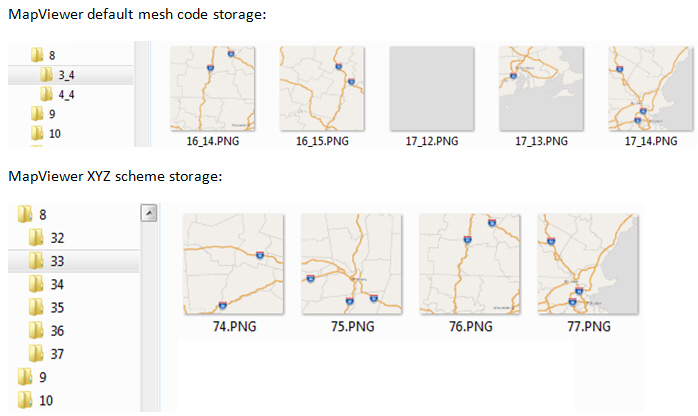The height and width of the screenshot is (416, 698).
Task: Click folder 8 icon in top tree
Action: click(36, 55)
